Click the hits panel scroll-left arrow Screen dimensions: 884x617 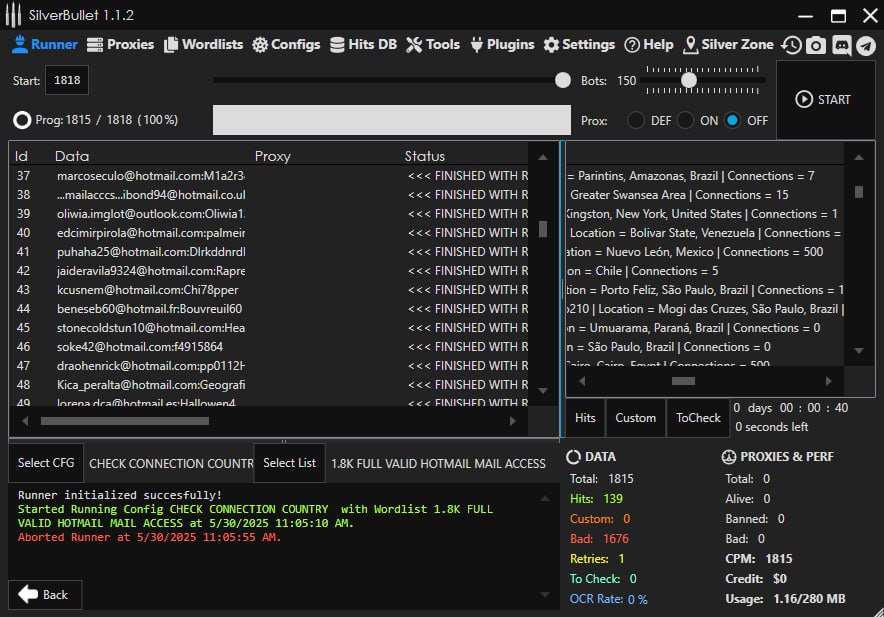click(x=582, y=381)
